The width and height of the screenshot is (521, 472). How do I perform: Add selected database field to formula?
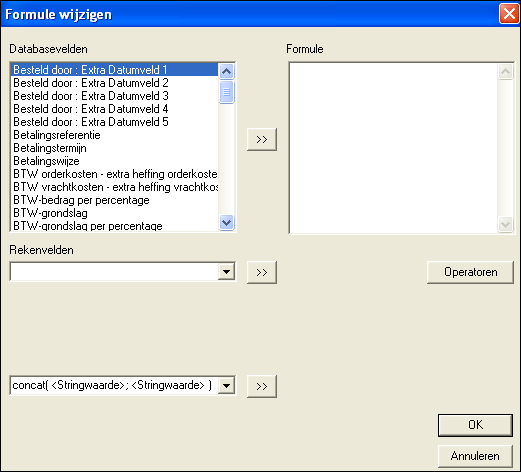pyautogui.click(x=262, y=139)
